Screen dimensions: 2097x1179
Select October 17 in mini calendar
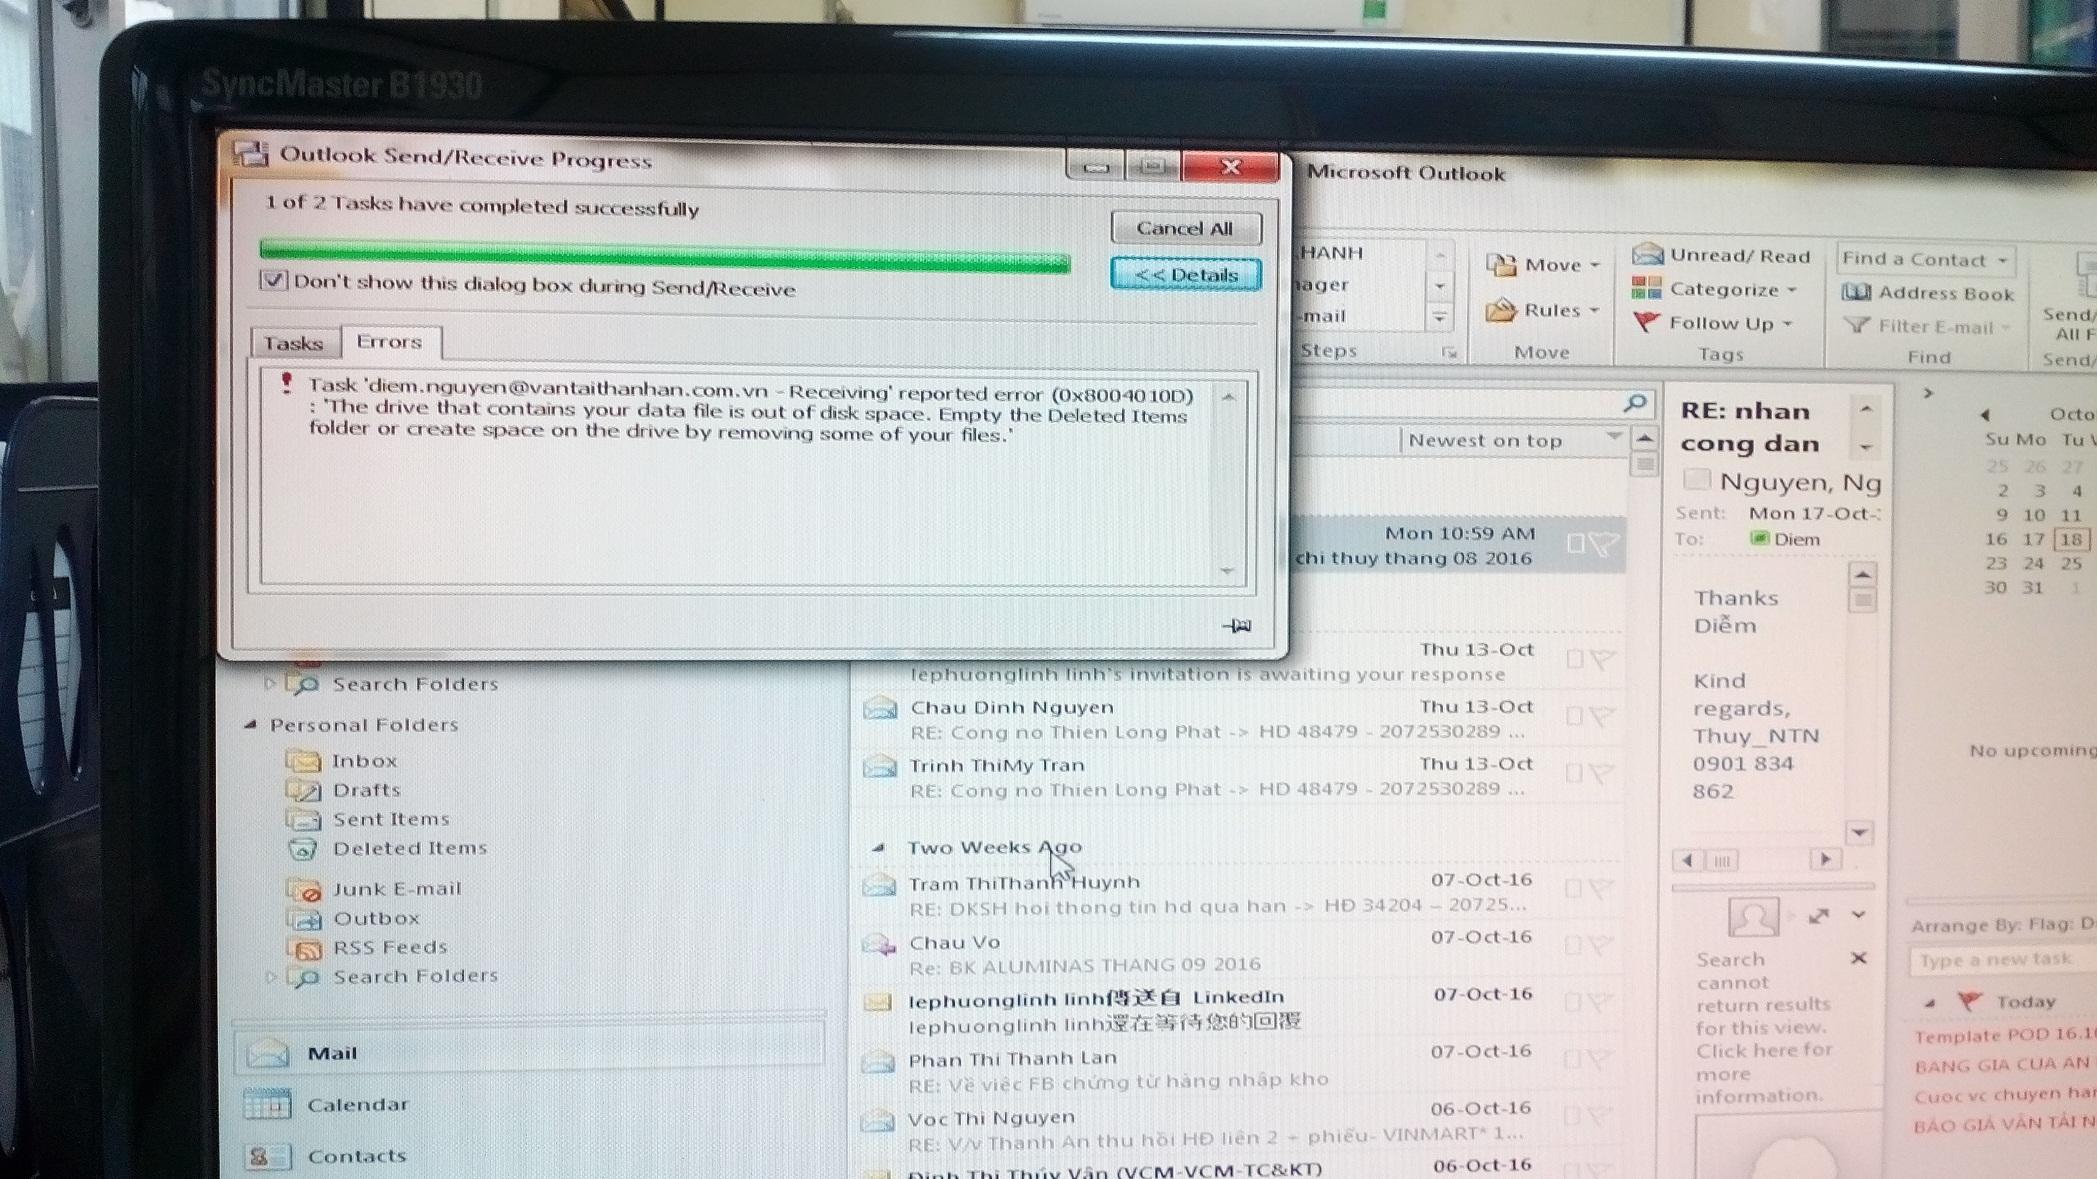(x=2033, y=539)
